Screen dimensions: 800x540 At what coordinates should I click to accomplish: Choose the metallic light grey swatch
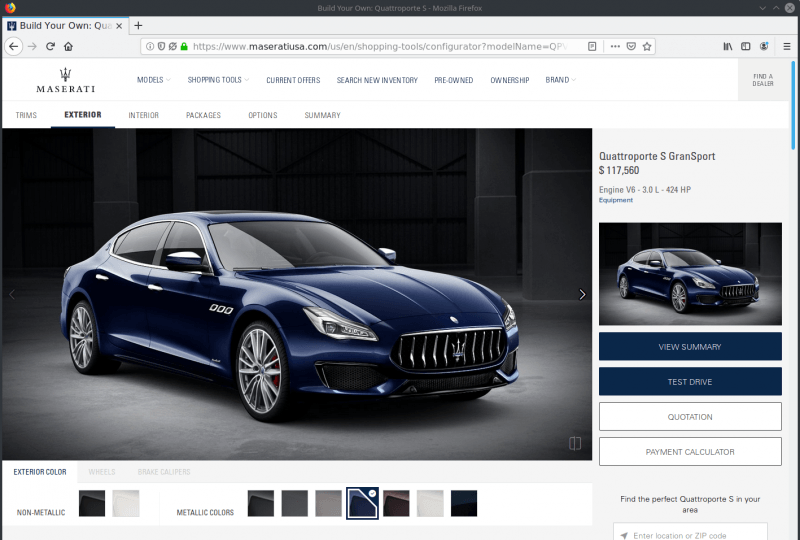328,503
